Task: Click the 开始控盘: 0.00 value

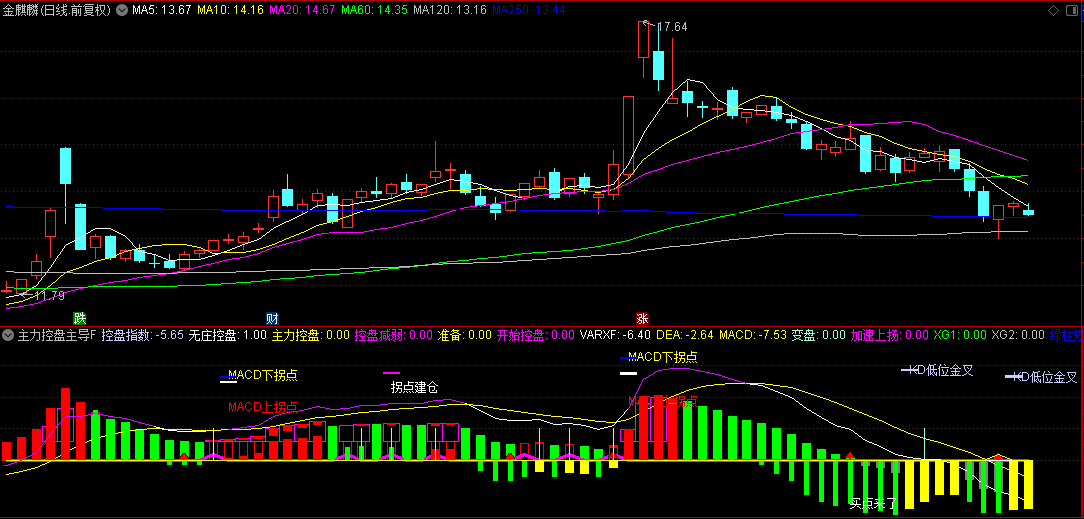Action: [536, 336]
